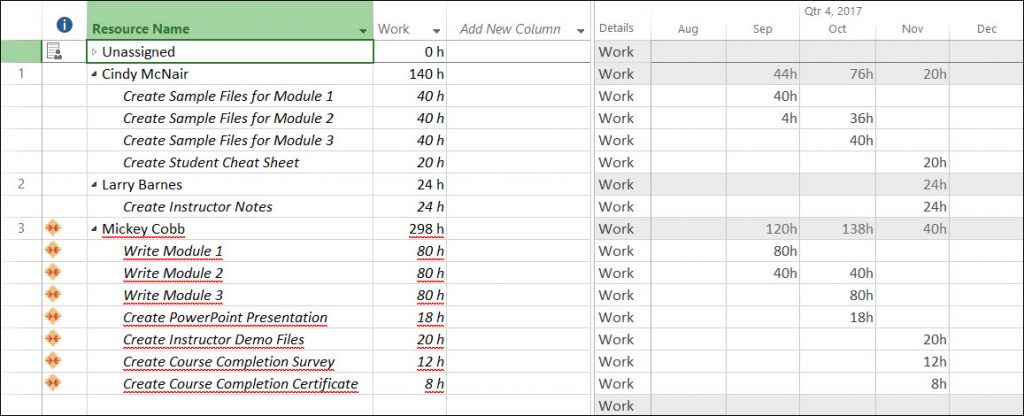Click the Oct timescale column header

837,29
